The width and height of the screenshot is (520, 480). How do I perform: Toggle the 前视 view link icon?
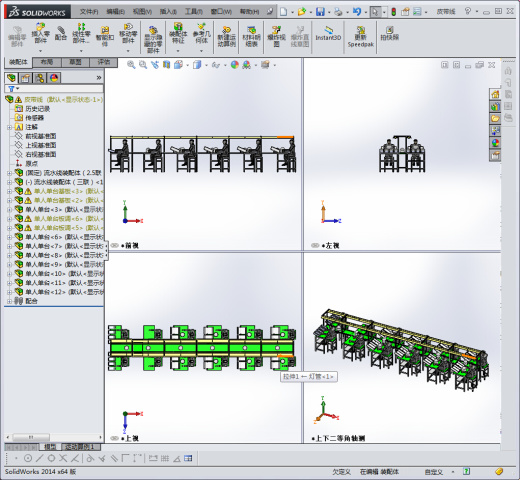coord(114,245)
